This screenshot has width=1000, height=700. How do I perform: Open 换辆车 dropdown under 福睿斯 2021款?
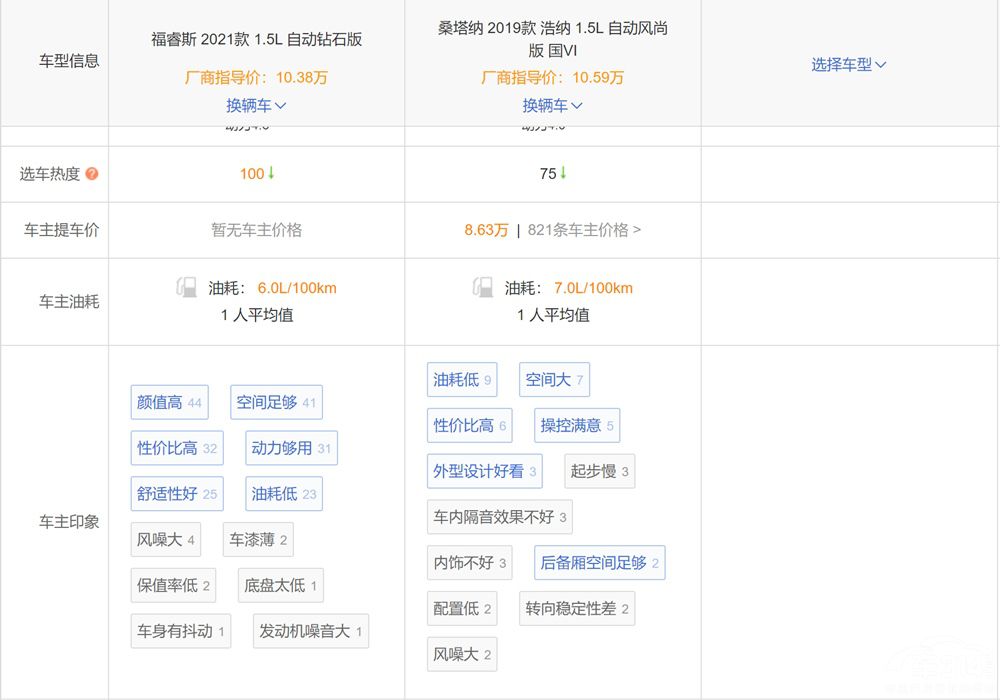click(x=256, y=105)
